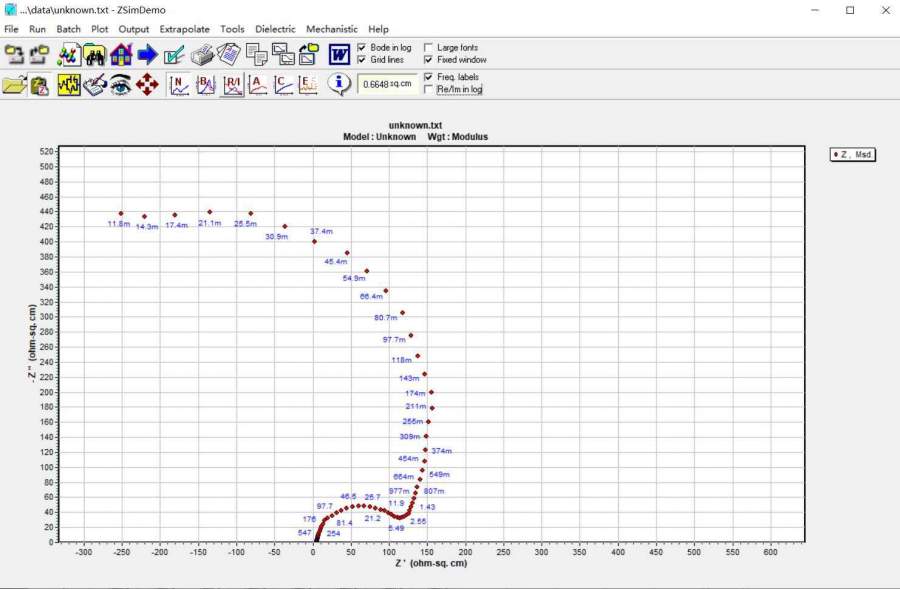
Task: Open the Dielectric menu
Action: point(275,29)
